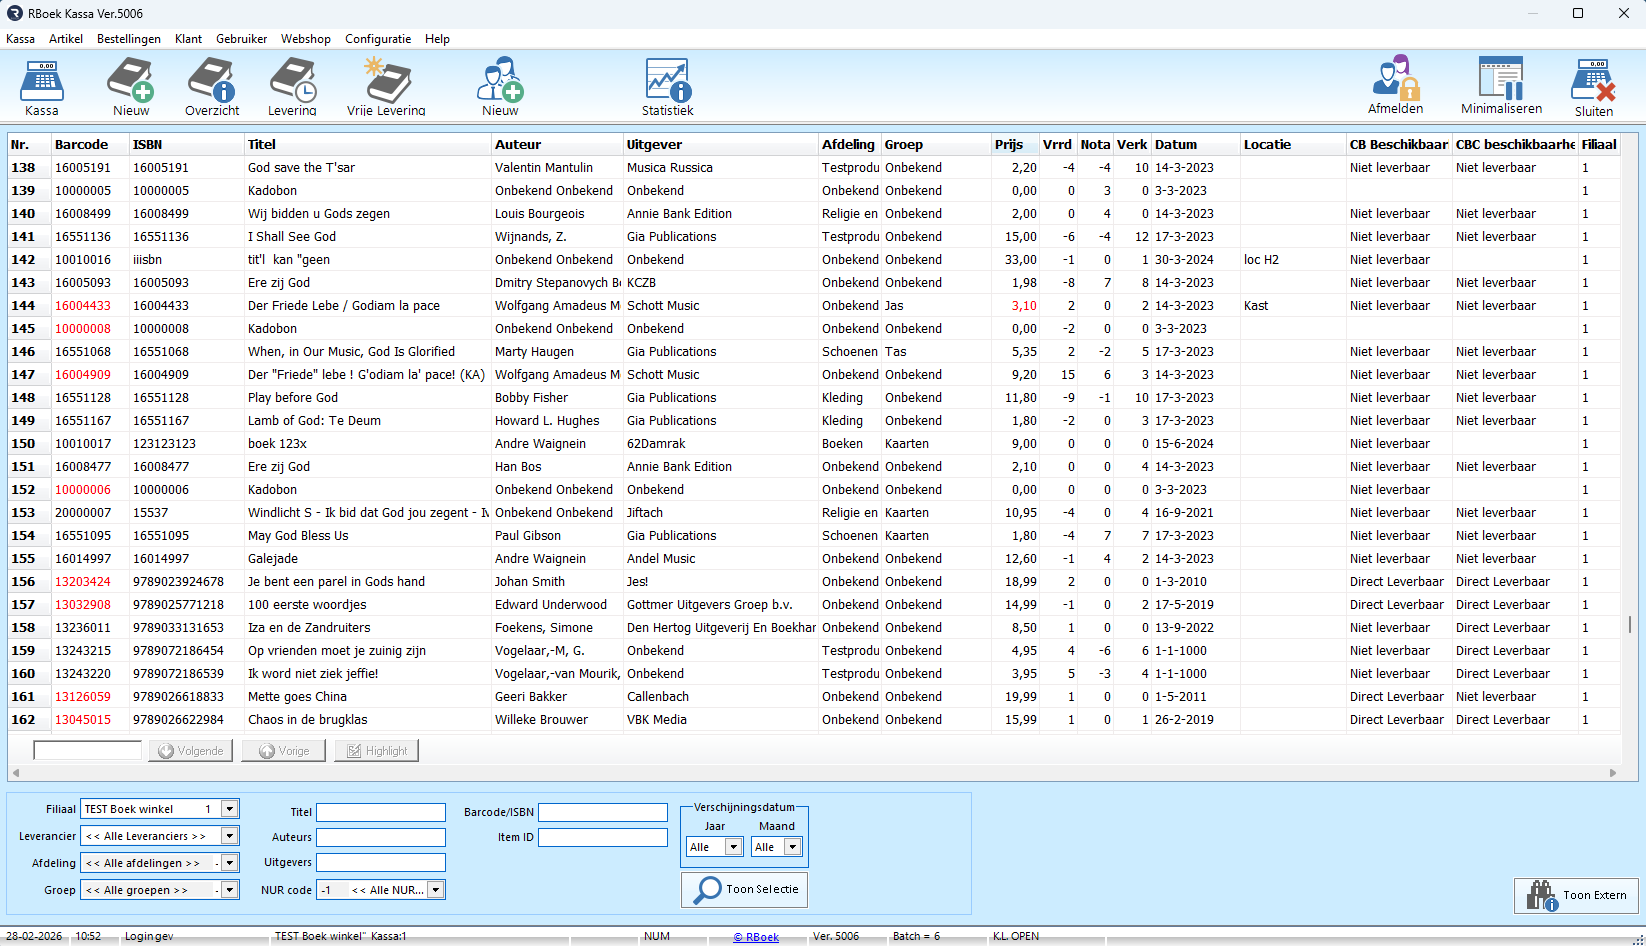Minimize the app via Minimaliseren icon
The height and width of the screenshot is (946, 1646).
tap(1501, 87)
